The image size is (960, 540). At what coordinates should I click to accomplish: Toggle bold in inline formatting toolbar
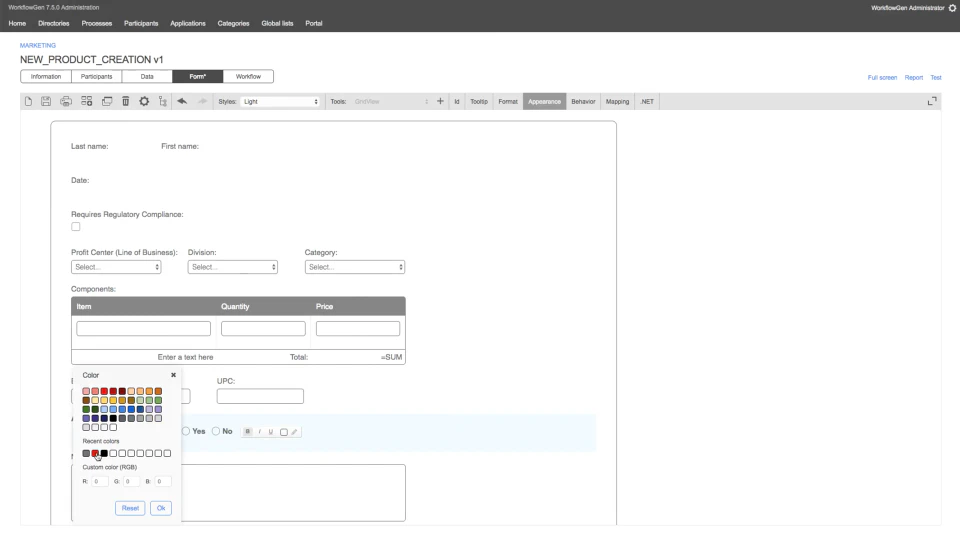pos(247,432)
